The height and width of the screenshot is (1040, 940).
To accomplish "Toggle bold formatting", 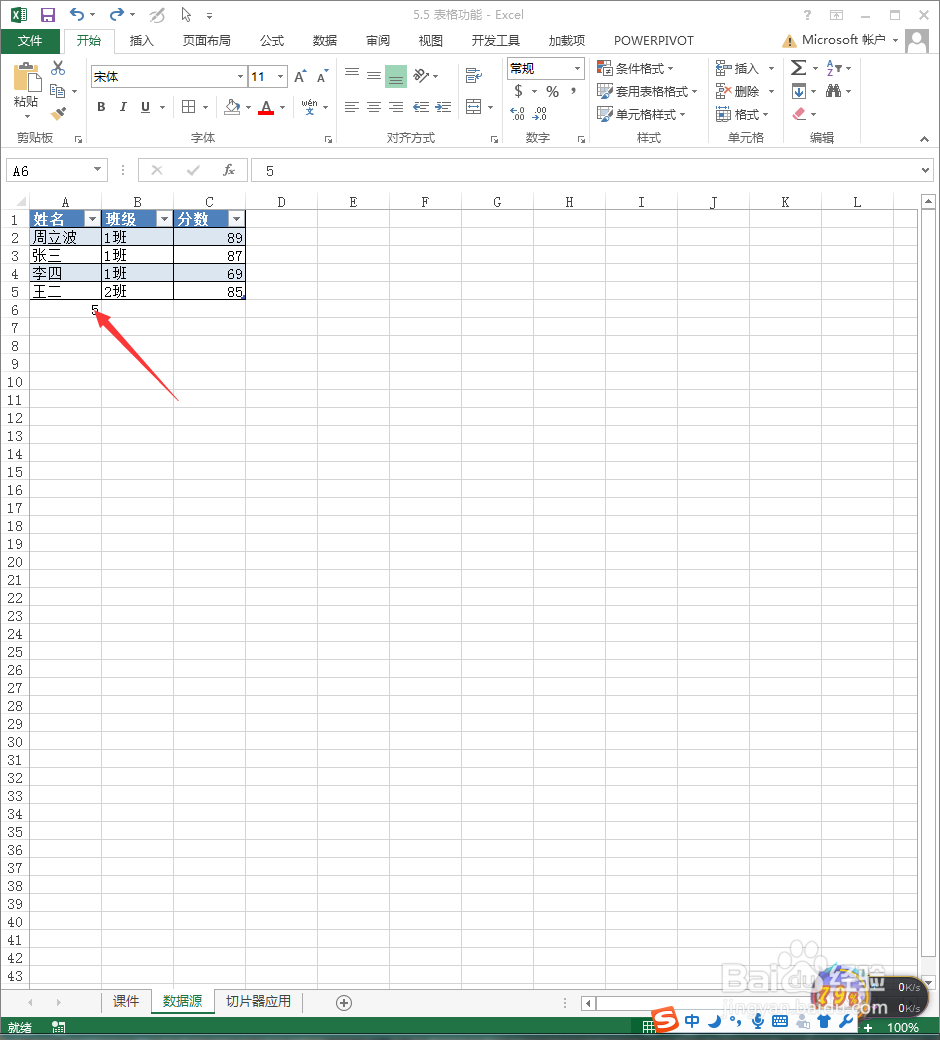I will click(101, 107).
